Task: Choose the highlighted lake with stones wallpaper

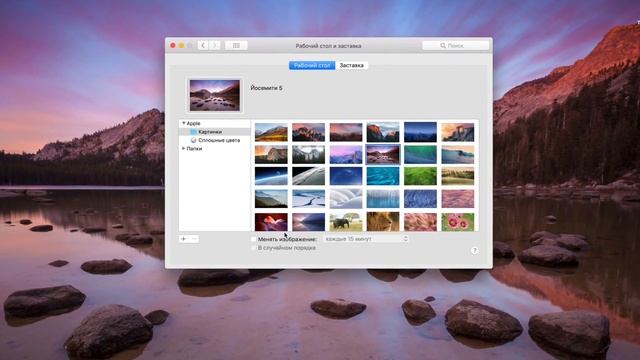Action: 383,155
